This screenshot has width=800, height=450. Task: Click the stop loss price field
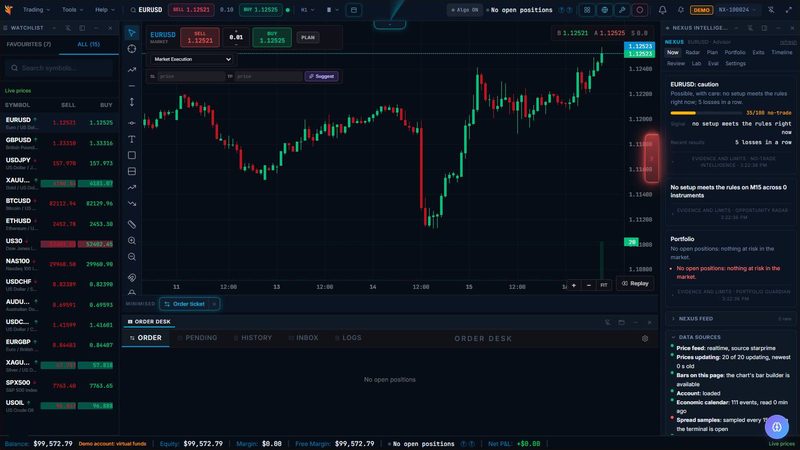point(191,76)
